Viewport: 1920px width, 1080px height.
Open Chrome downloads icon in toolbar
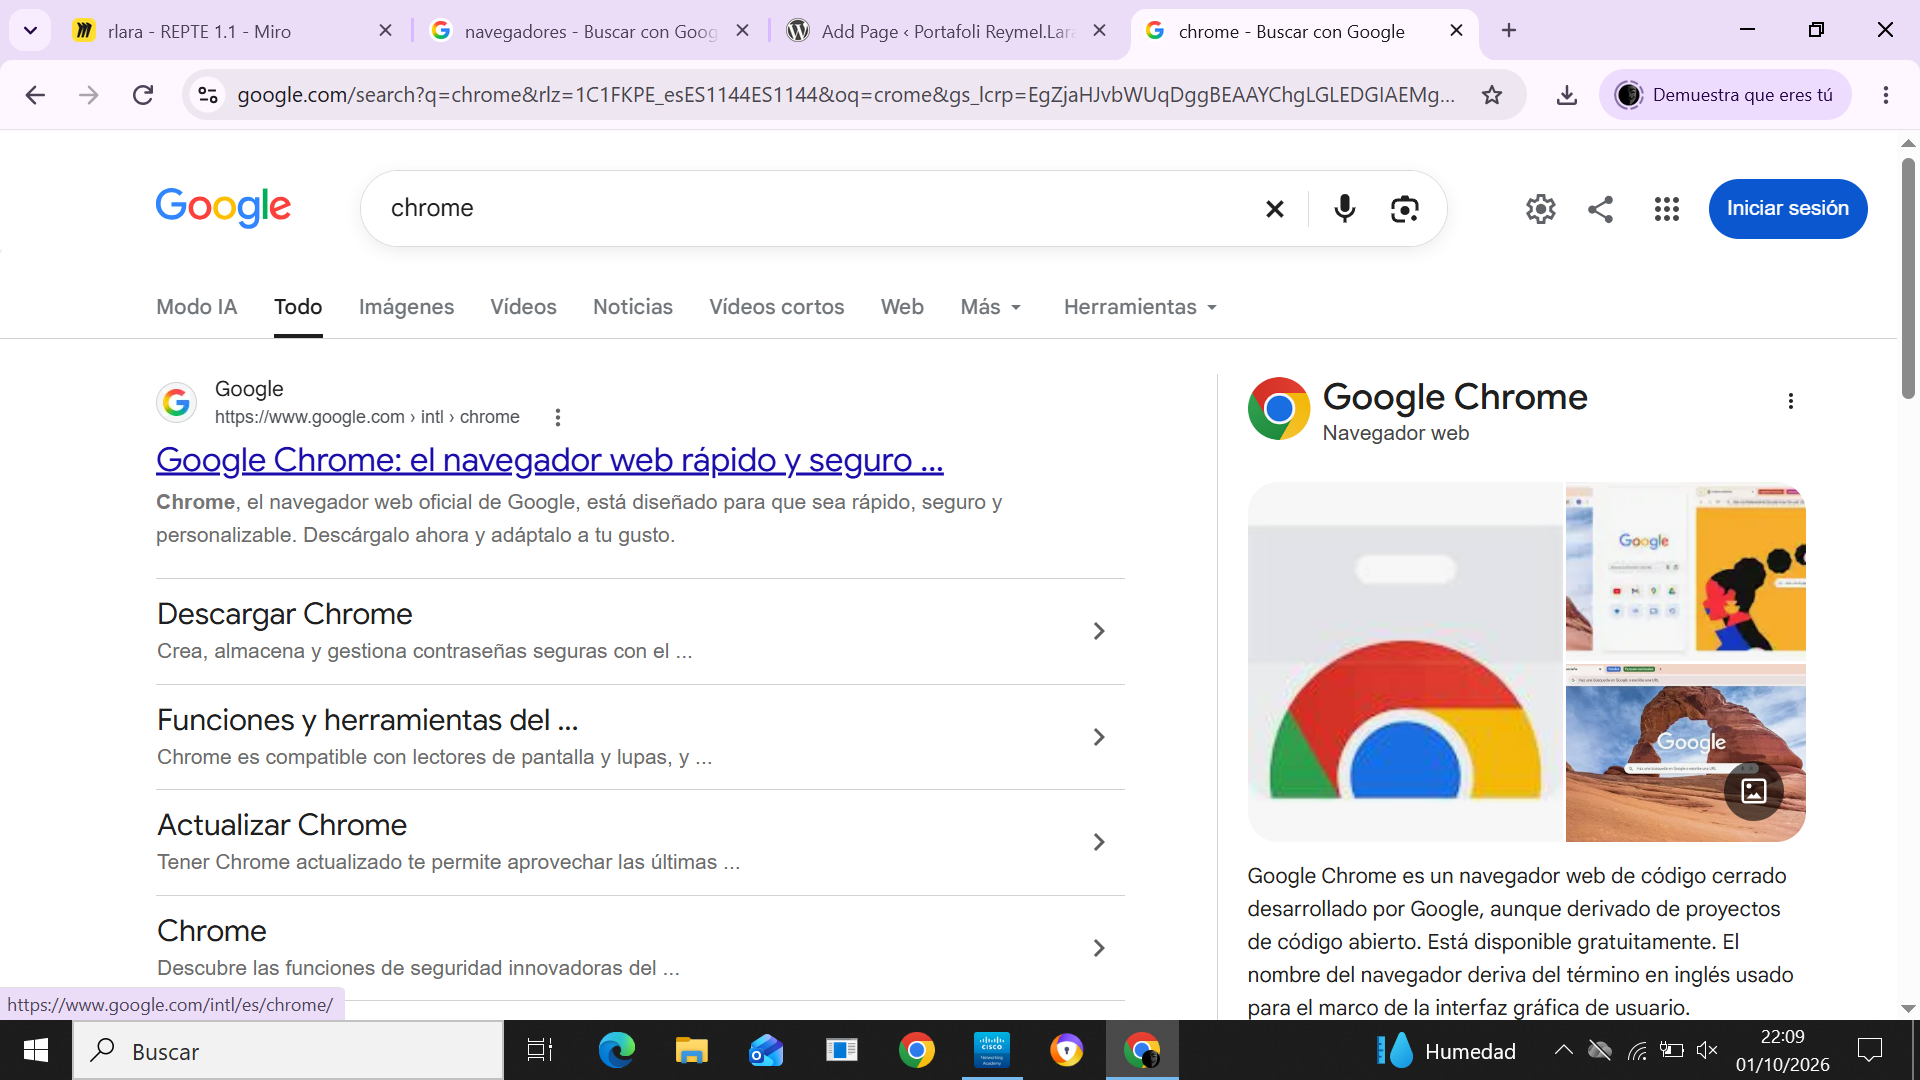pyautogui.click(x=1567, y=95)
